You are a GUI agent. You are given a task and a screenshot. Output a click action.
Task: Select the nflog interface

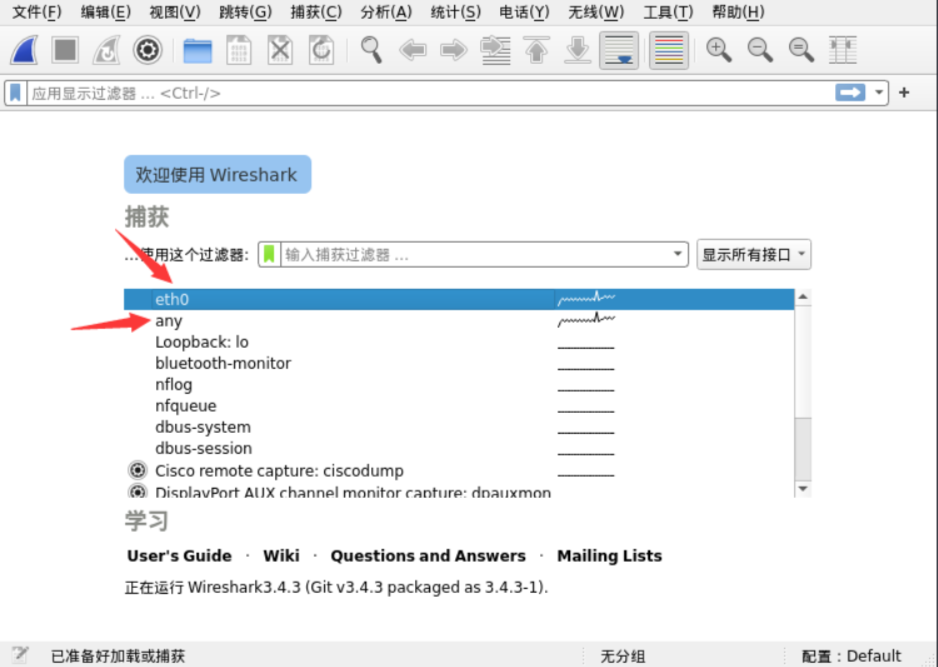coord(459,385)
